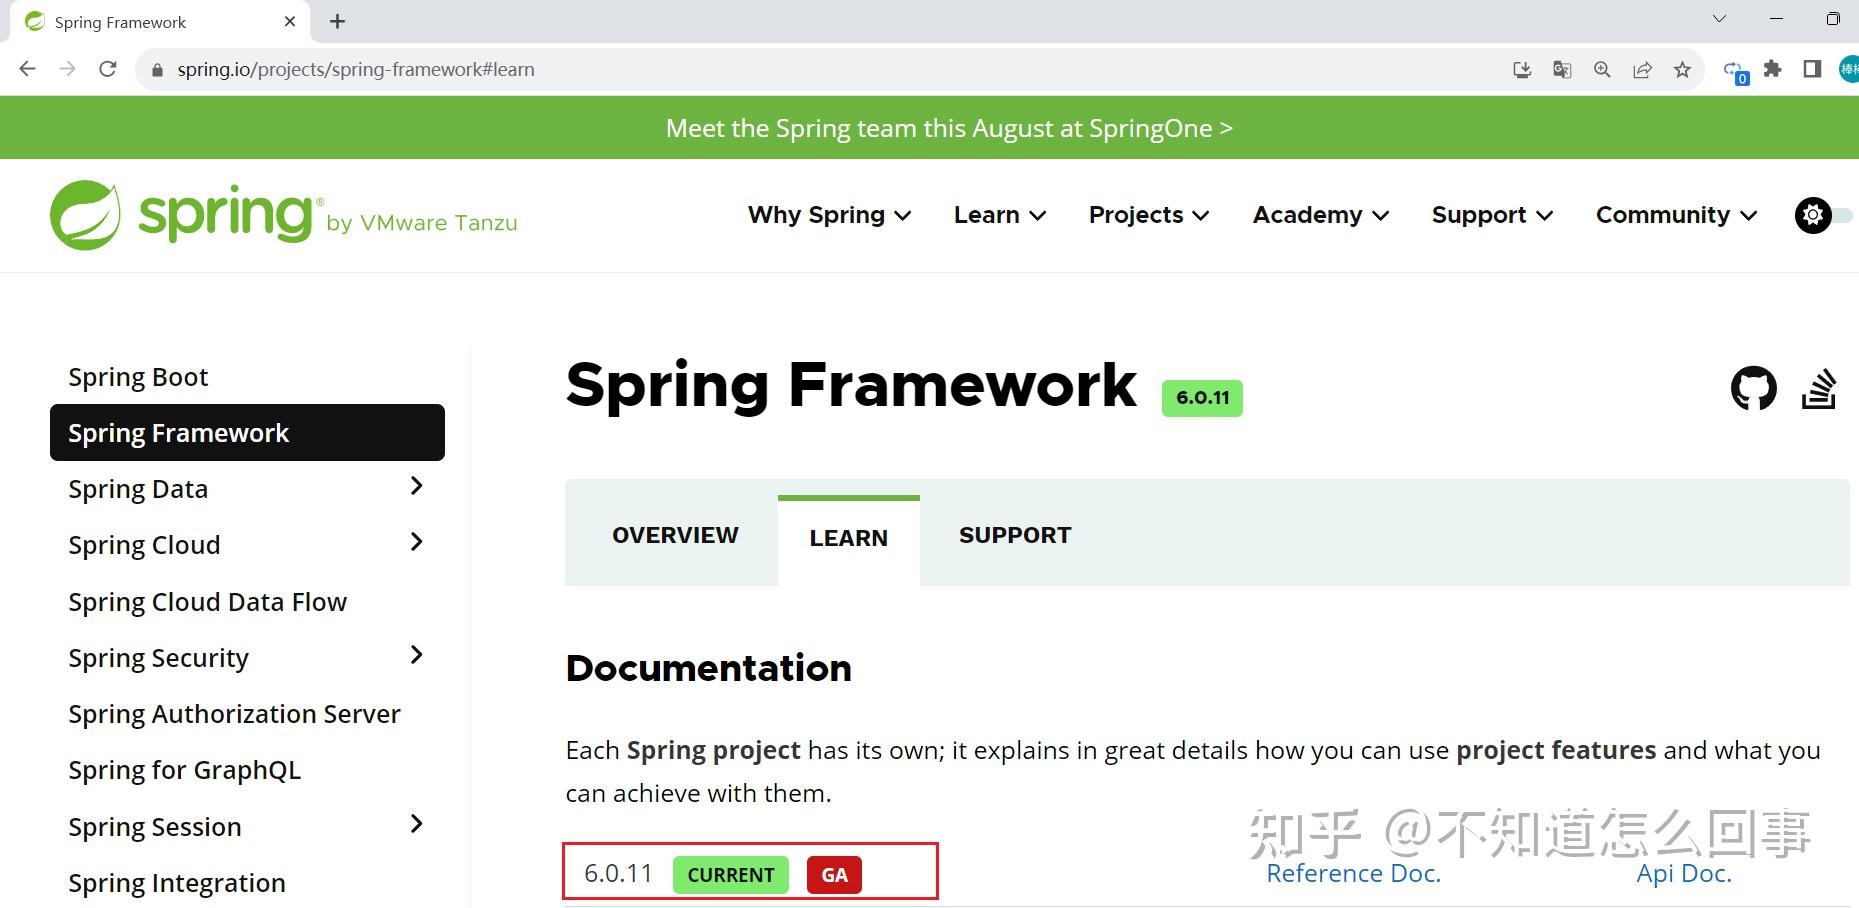Select Spring Boot in the sidebar
This screenshot has width=1859, height=908.
coord(138,376)
